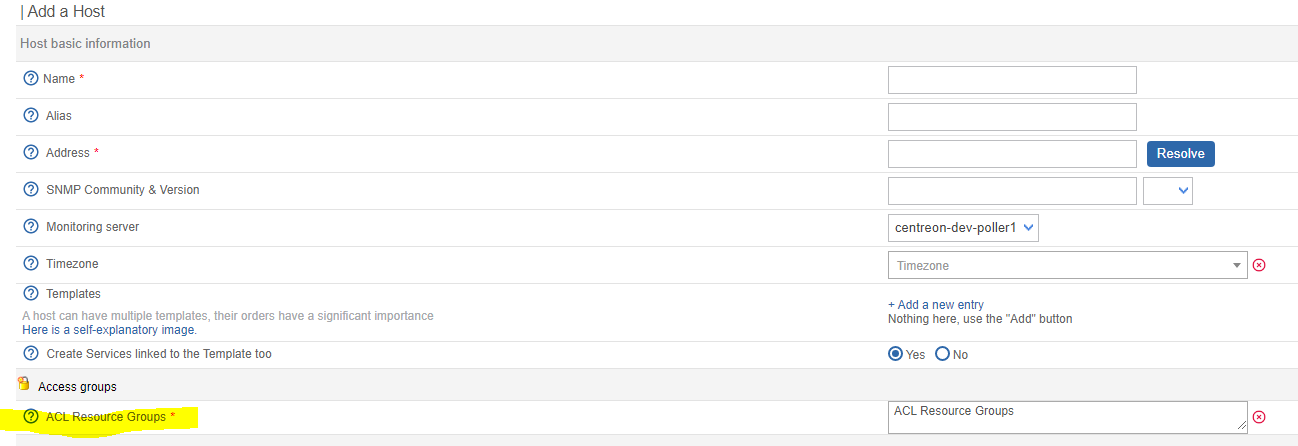Click the Resolve button

[1181, 153]
